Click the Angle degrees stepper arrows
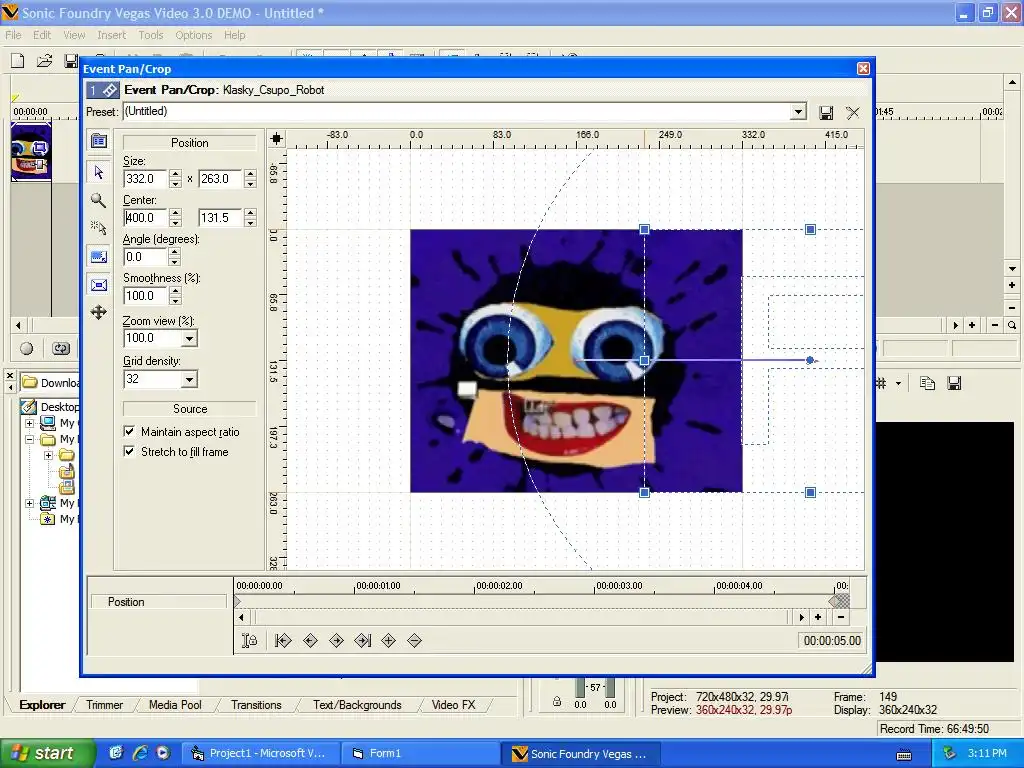Viewport: 1024px width, 768px height. [174, 257]
